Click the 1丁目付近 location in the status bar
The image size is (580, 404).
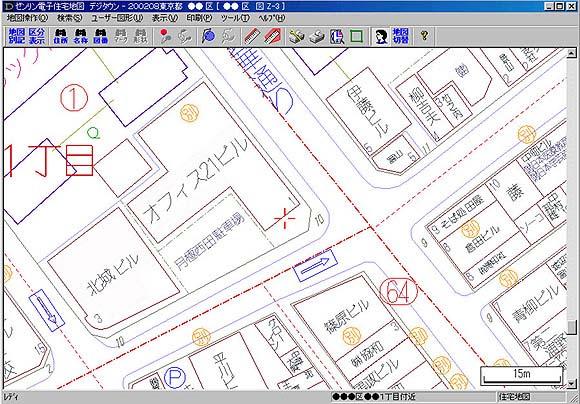374,397
